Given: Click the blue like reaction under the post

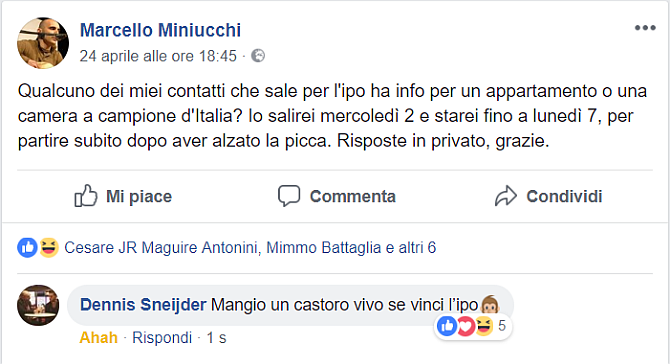Looking at the screenshot, I should [27, 247].
